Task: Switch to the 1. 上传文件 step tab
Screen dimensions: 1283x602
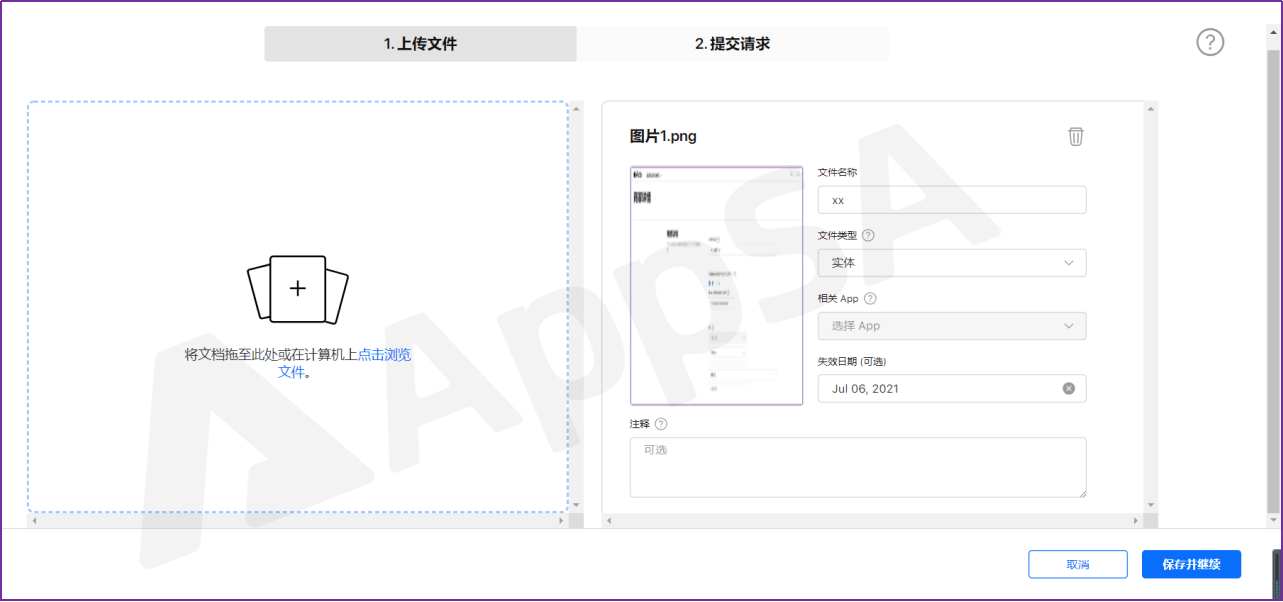Action: (421, 44)
